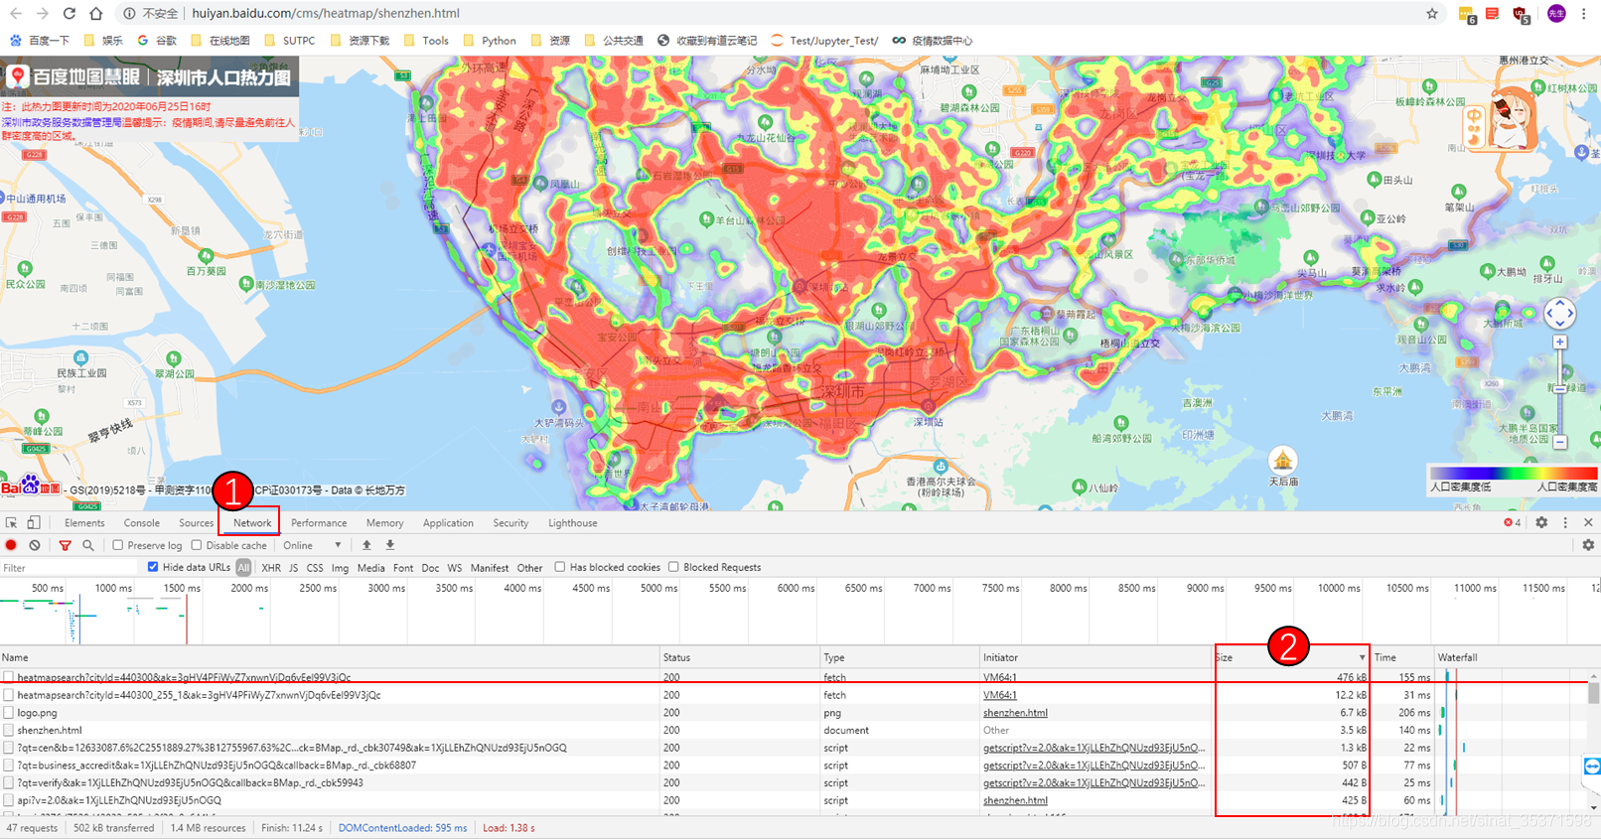Open the network settings gear icon
Screen dimensions: 1601x839
(1588, 545)
